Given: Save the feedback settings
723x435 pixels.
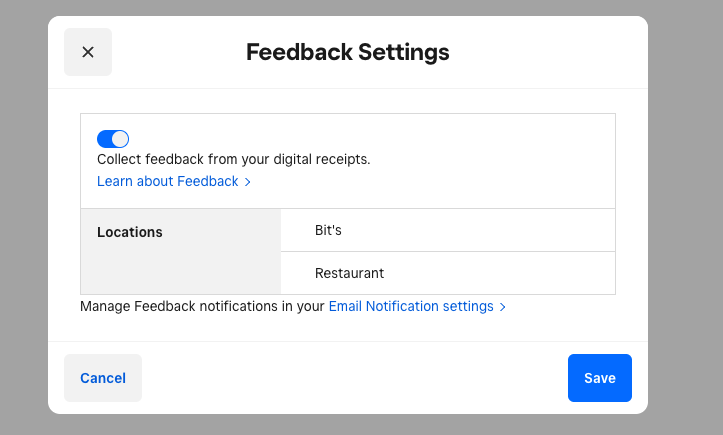Looking at the screenshot, I should point(599,378).
